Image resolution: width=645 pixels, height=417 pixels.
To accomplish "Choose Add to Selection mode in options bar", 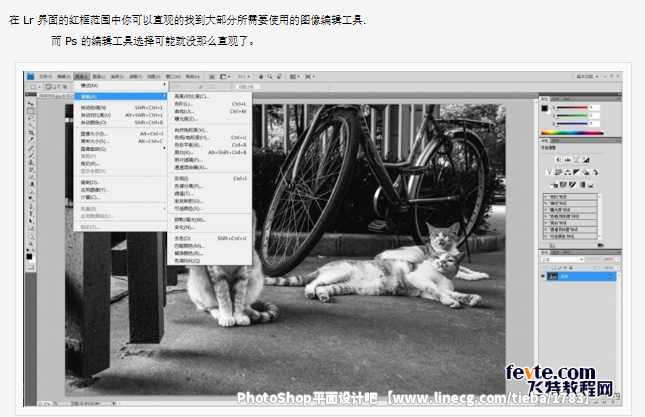I will point(54,87).
